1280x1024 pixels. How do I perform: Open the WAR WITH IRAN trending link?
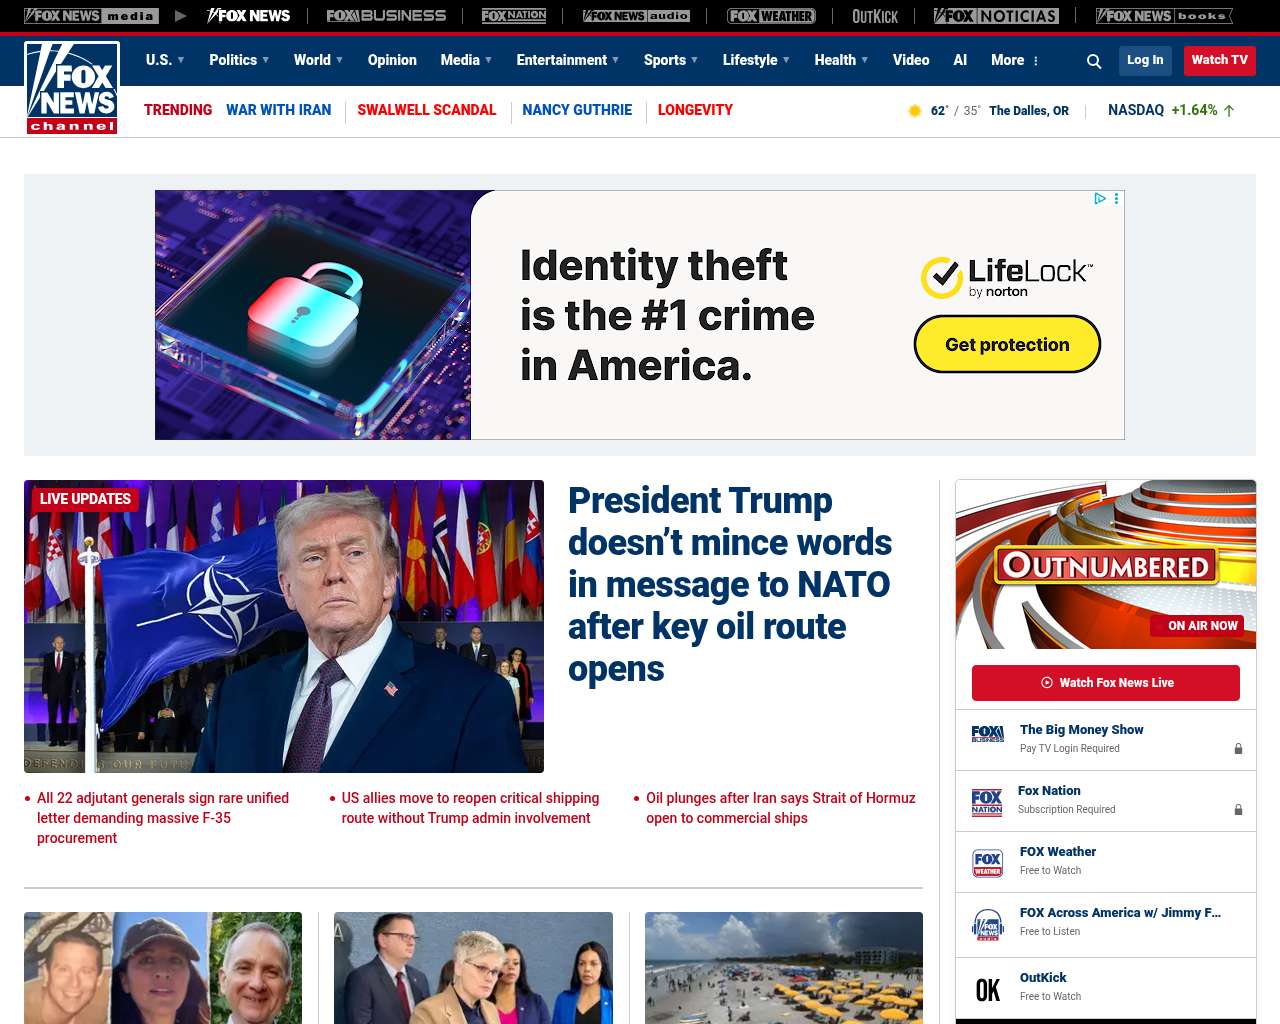coord(278,110)
